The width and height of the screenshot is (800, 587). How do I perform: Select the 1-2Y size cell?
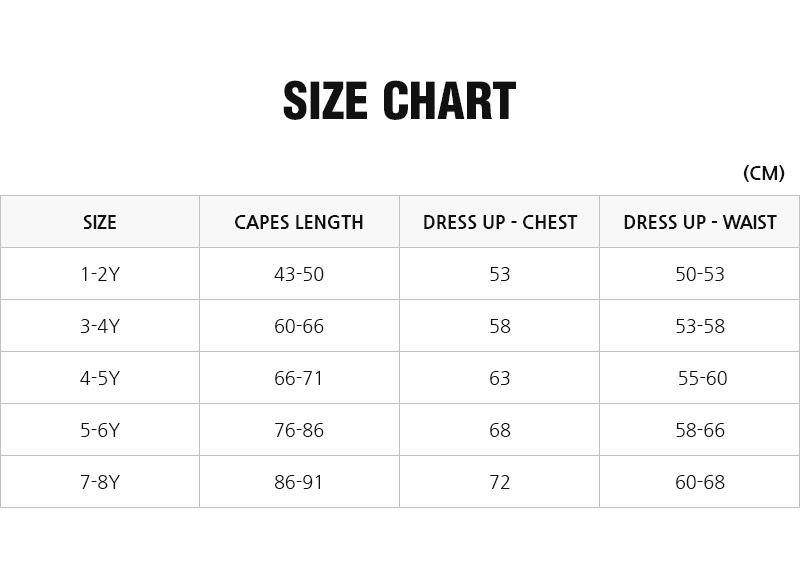coord(100,274)
